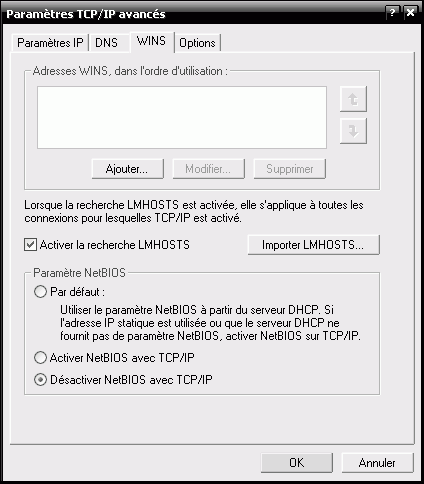This screenshot has height=484, width=424.
Task: Select Activer NetBIOS avec TCP/IP
Action: [x=40, y=358]
